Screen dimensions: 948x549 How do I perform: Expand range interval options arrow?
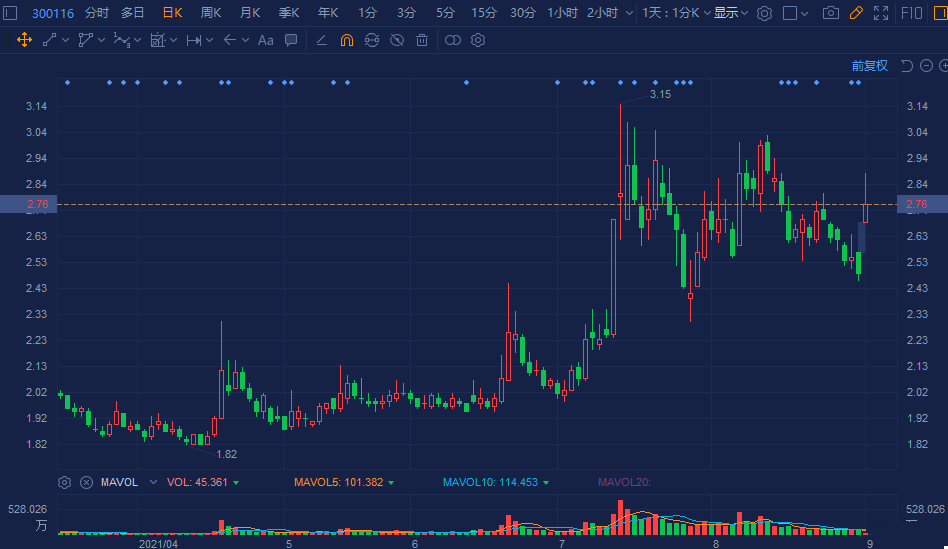click(210, 40)
